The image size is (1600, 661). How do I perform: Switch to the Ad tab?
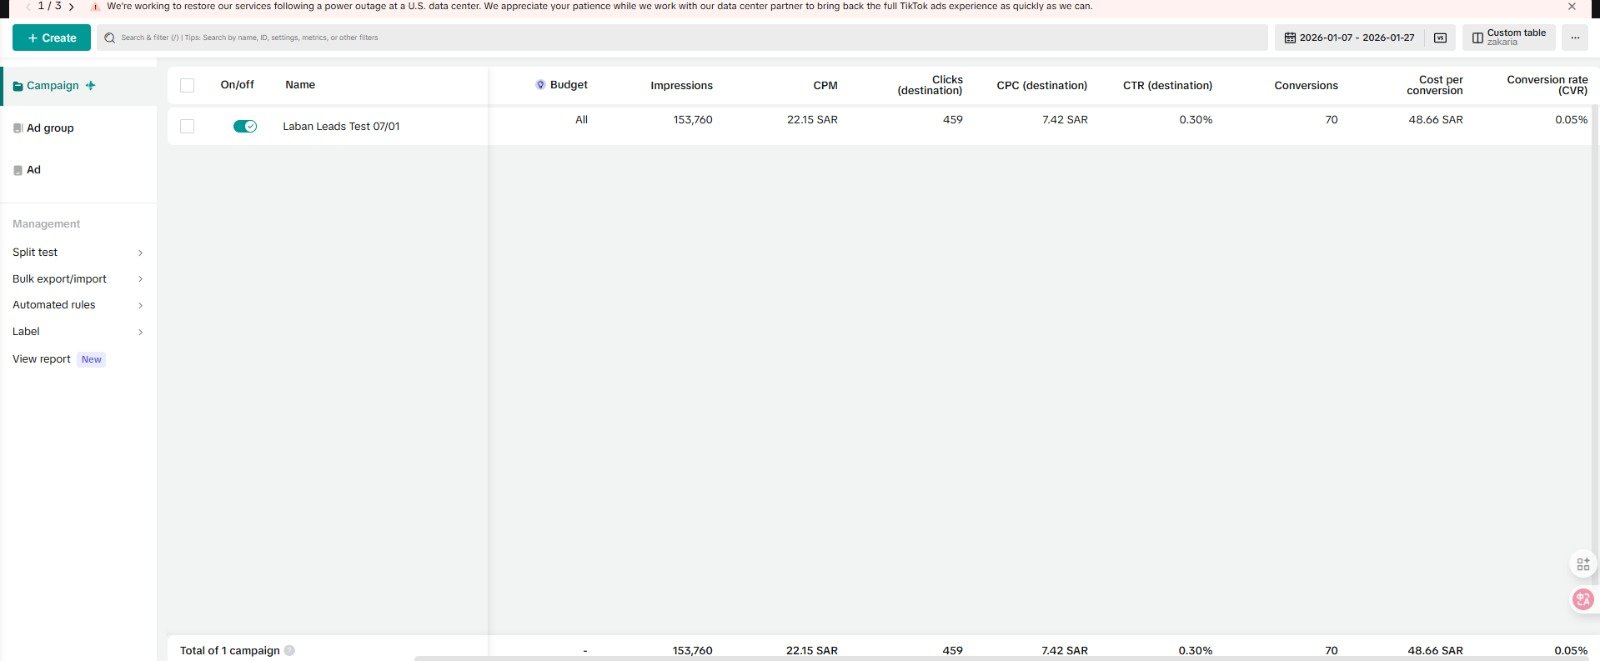[x=33, y=170]
